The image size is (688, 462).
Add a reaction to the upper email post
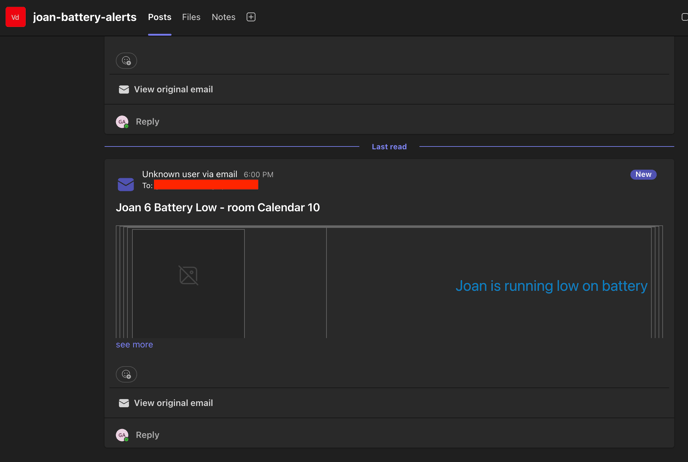(x=126, y=61)
